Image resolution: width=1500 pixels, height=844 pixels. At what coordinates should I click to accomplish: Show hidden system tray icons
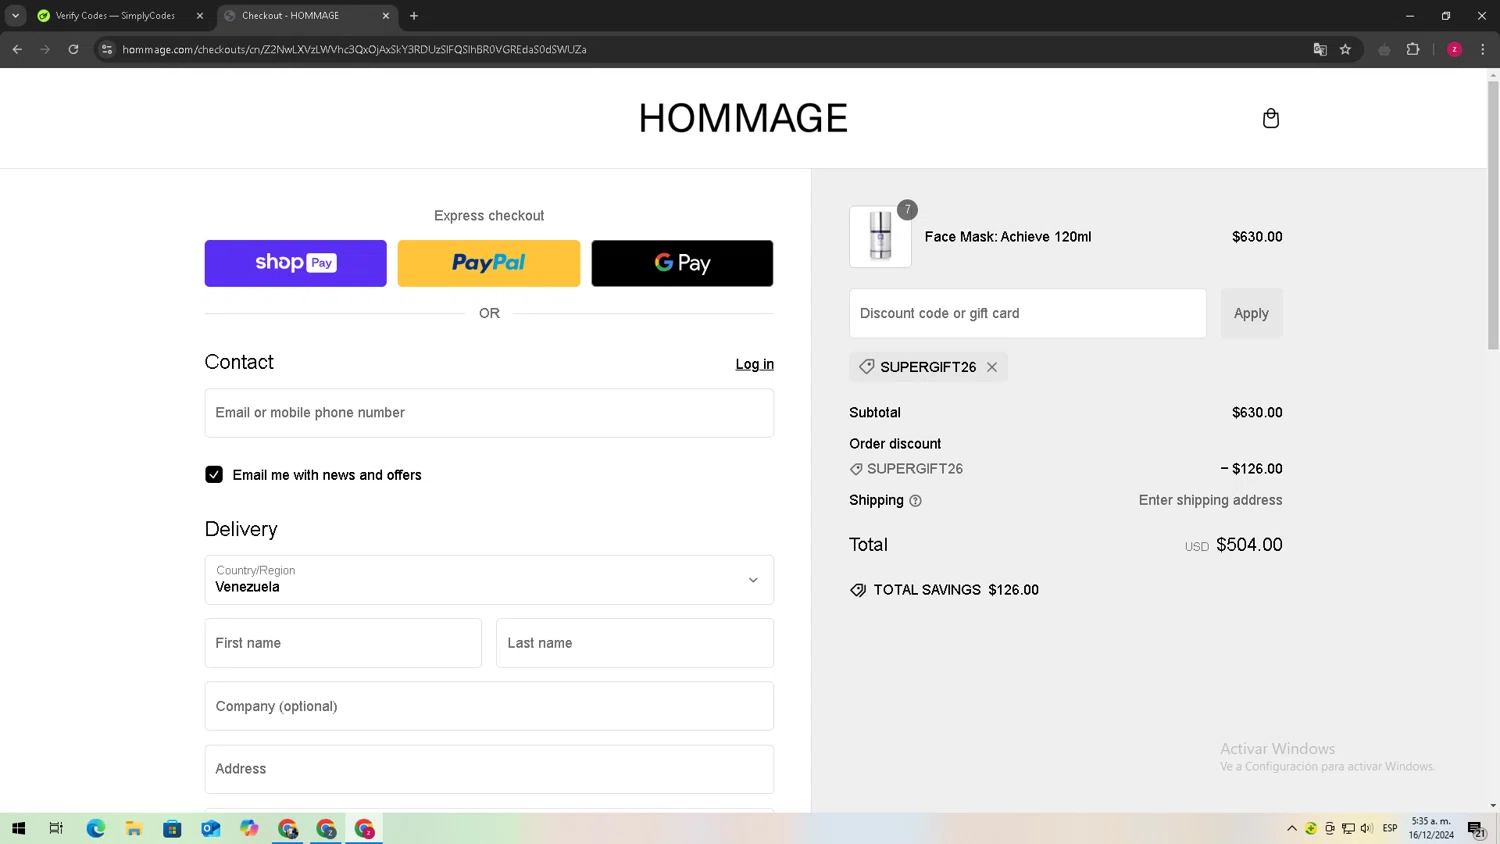[x=1292, y=828]
